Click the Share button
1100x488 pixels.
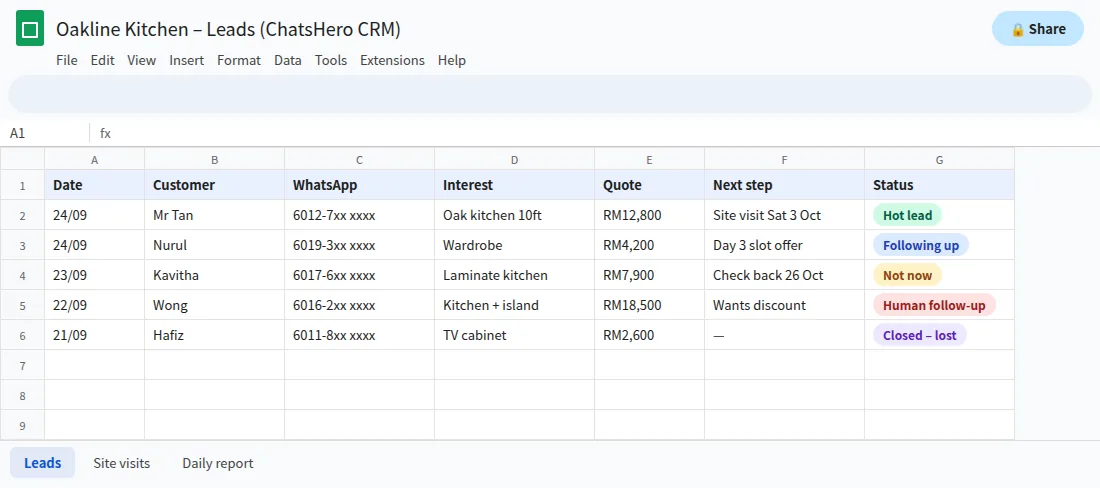point(1038,29)
